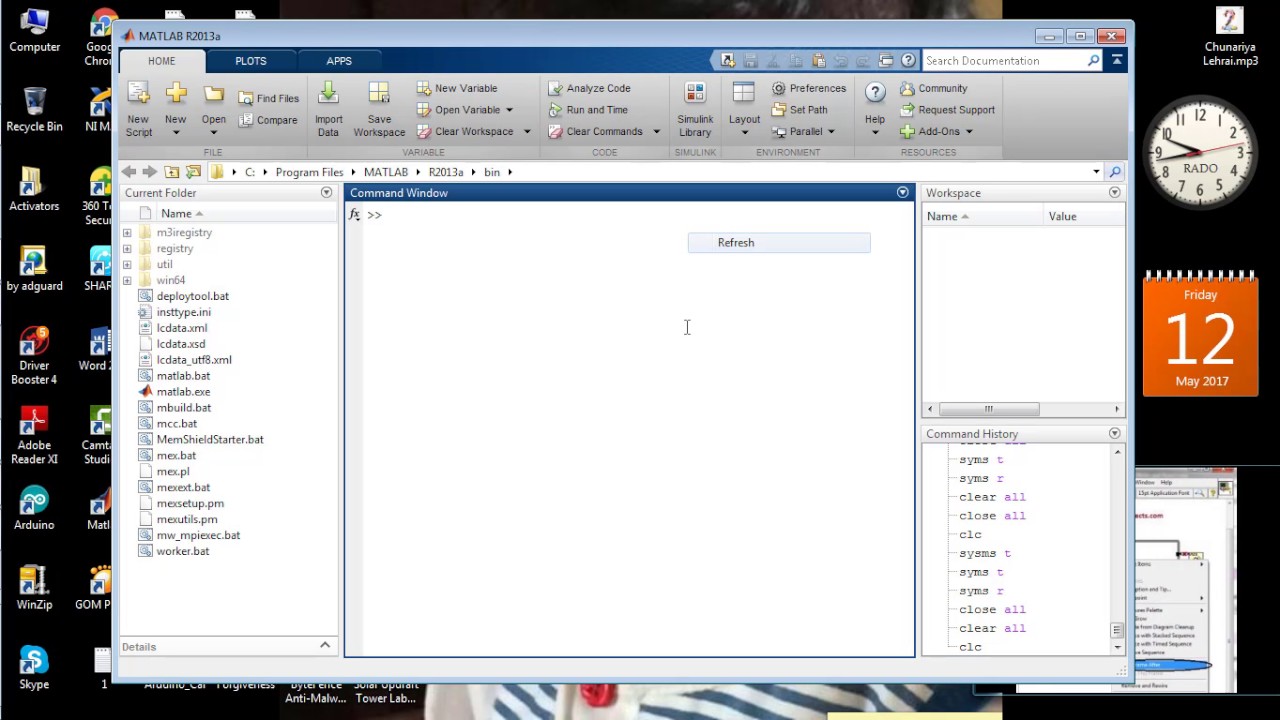
Task: Click the Open folder icon
Action: point(213,94)
